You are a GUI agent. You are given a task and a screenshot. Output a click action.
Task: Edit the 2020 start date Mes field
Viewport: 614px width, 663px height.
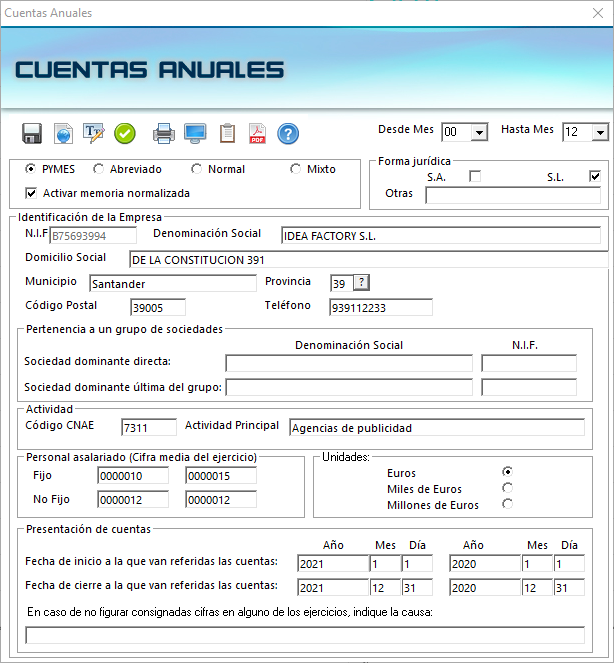[x=537, y=564]
